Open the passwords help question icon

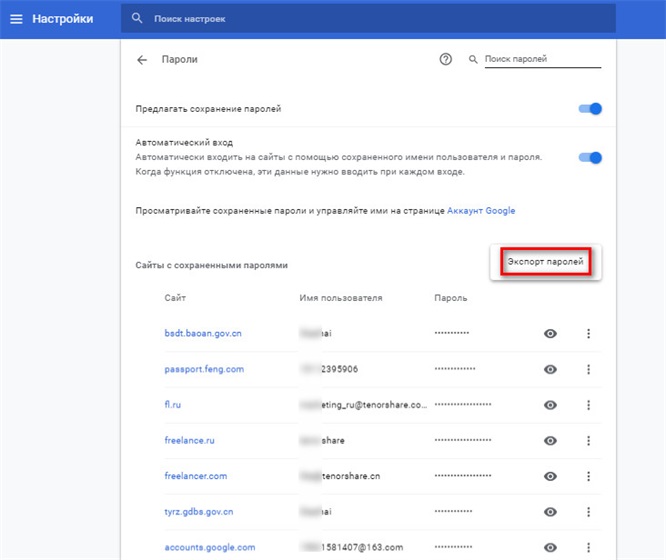[446, 59]
